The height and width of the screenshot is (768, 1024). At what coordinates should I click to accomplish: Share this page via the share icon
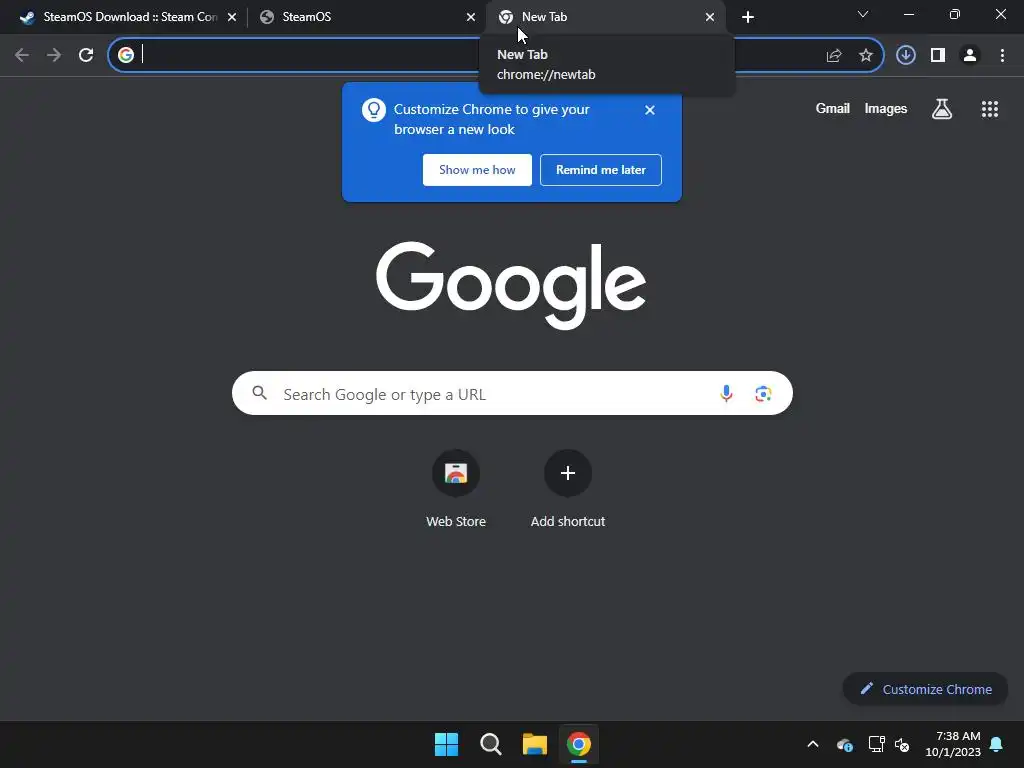(x=834, y=56)
